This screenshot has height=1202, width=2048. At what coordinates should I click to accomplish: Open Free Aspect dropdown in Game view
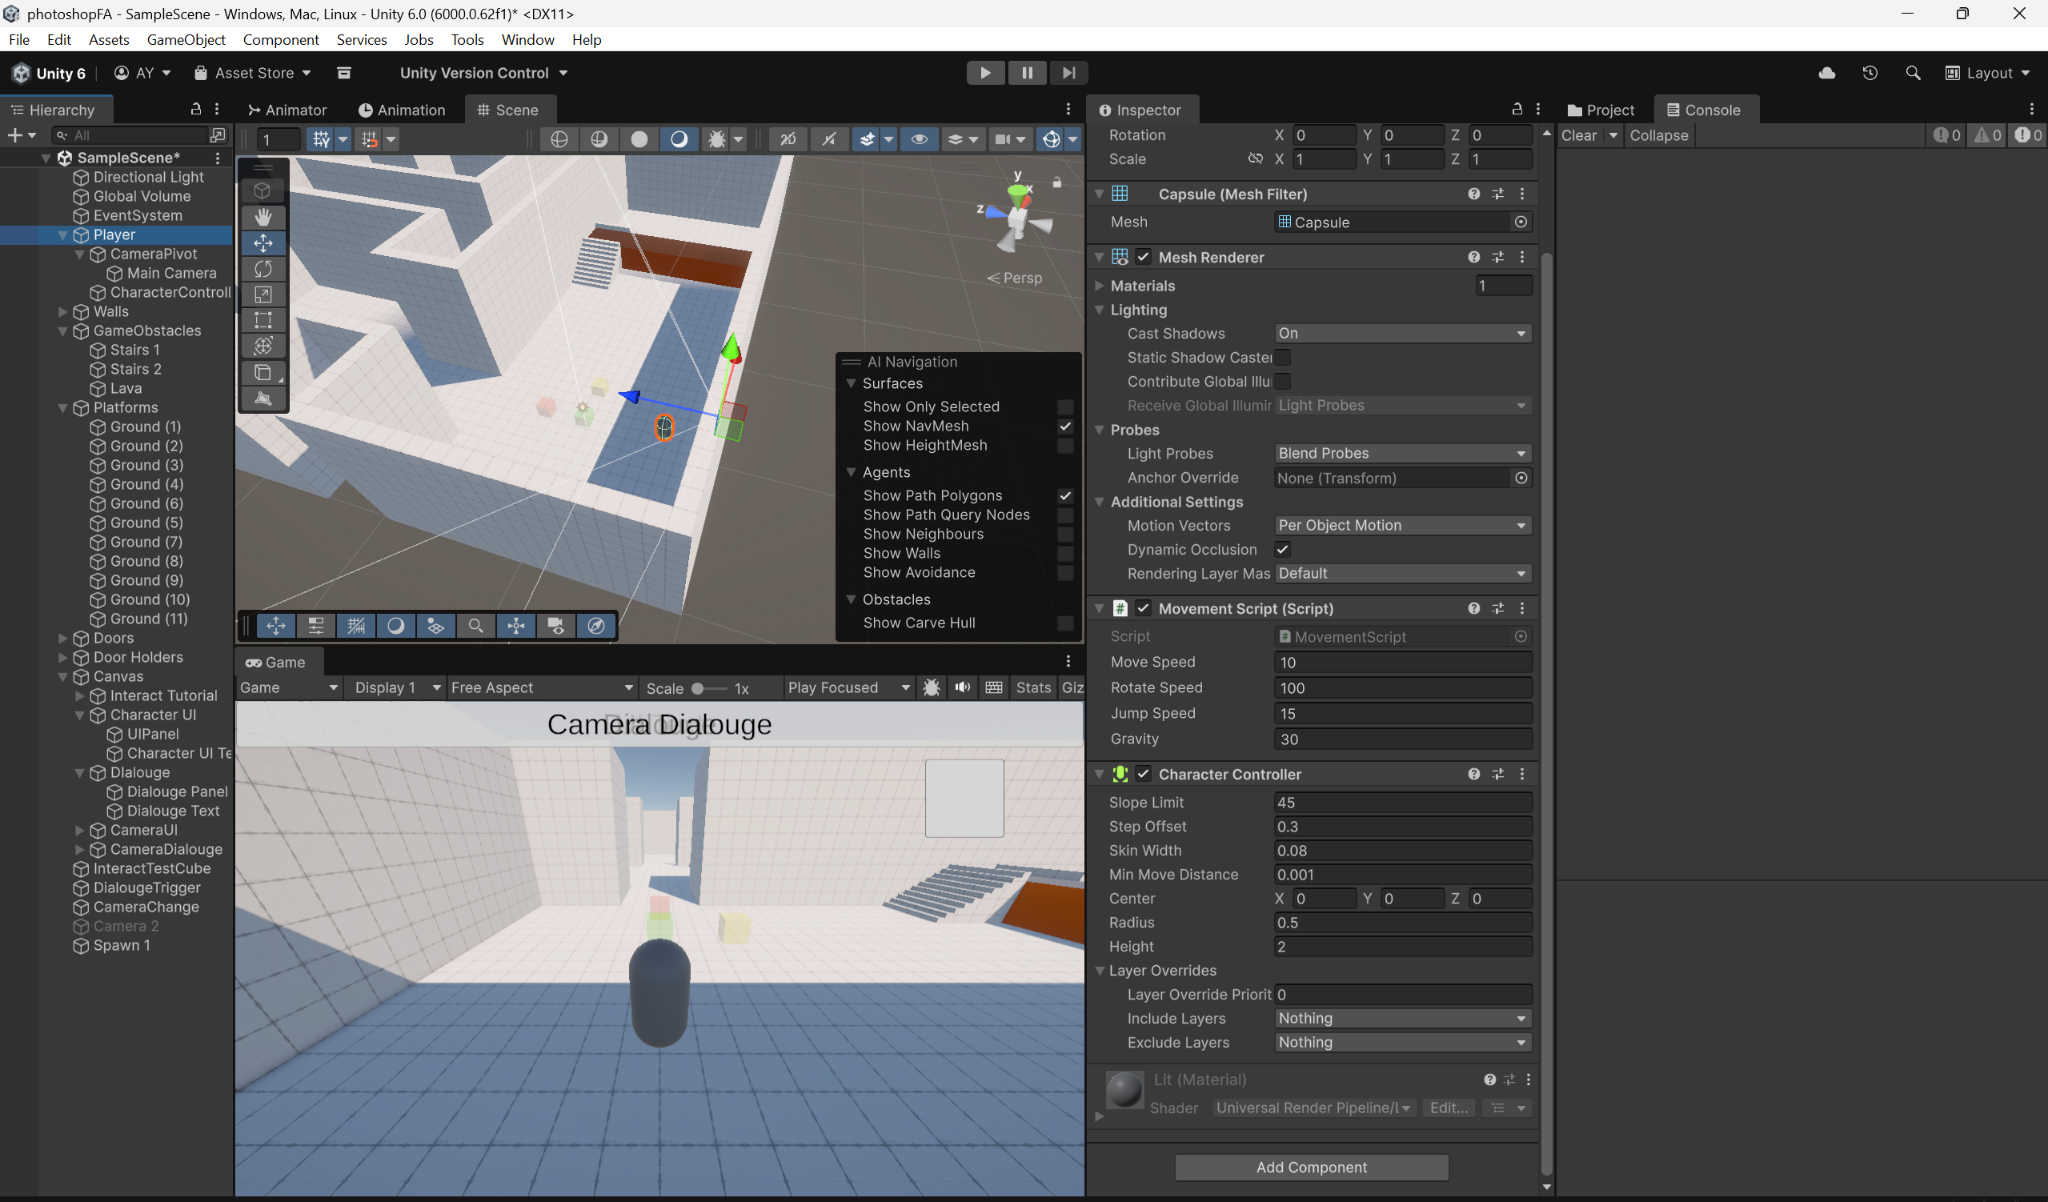[x=542, y=687]
